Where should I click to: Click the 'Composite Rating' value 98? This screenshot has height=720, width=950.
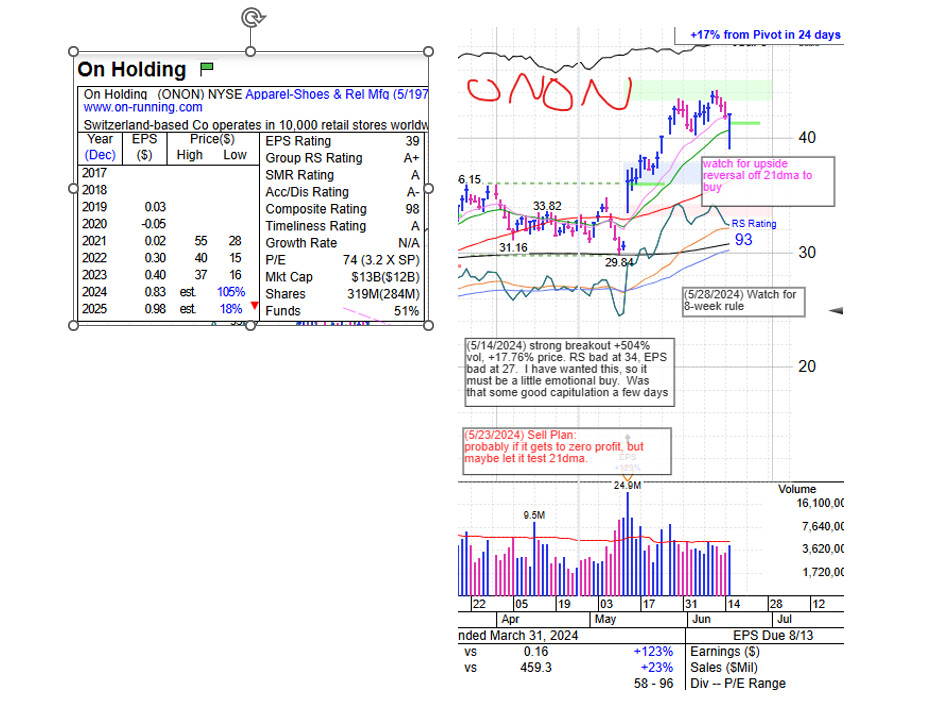tap(413, 209)
